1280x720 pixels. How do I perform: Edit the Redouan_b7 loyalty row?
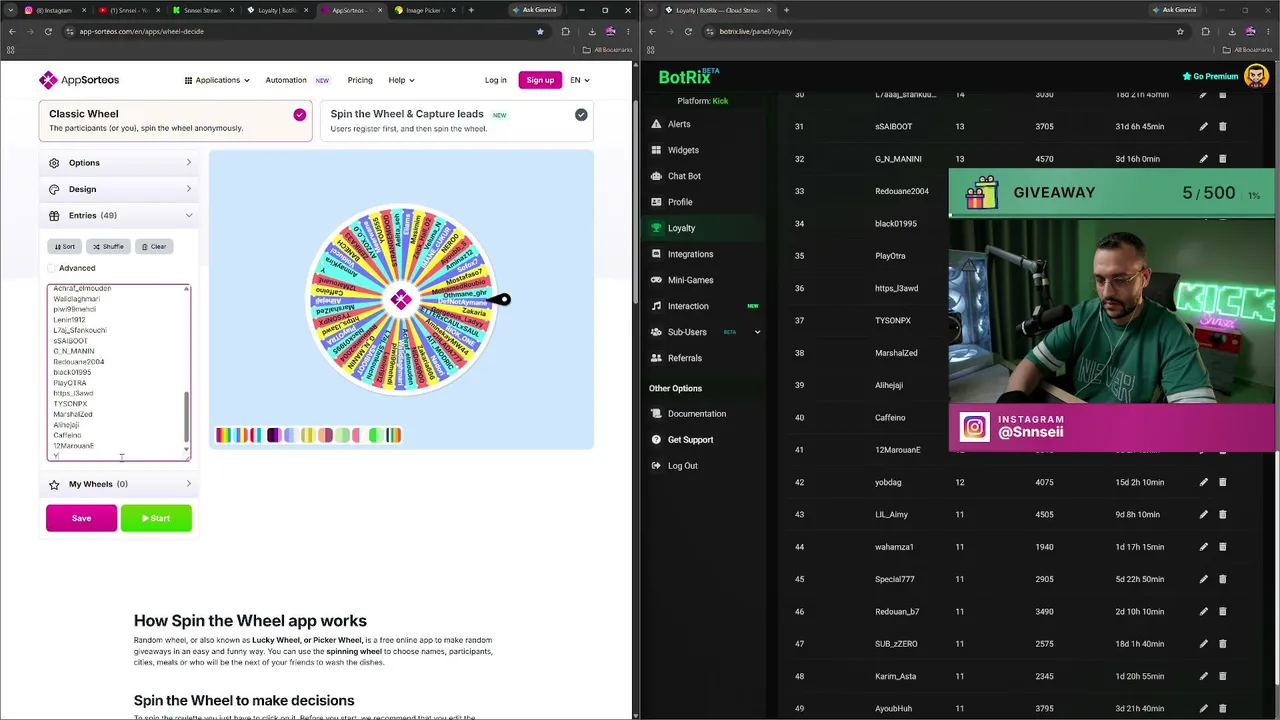1203,611
